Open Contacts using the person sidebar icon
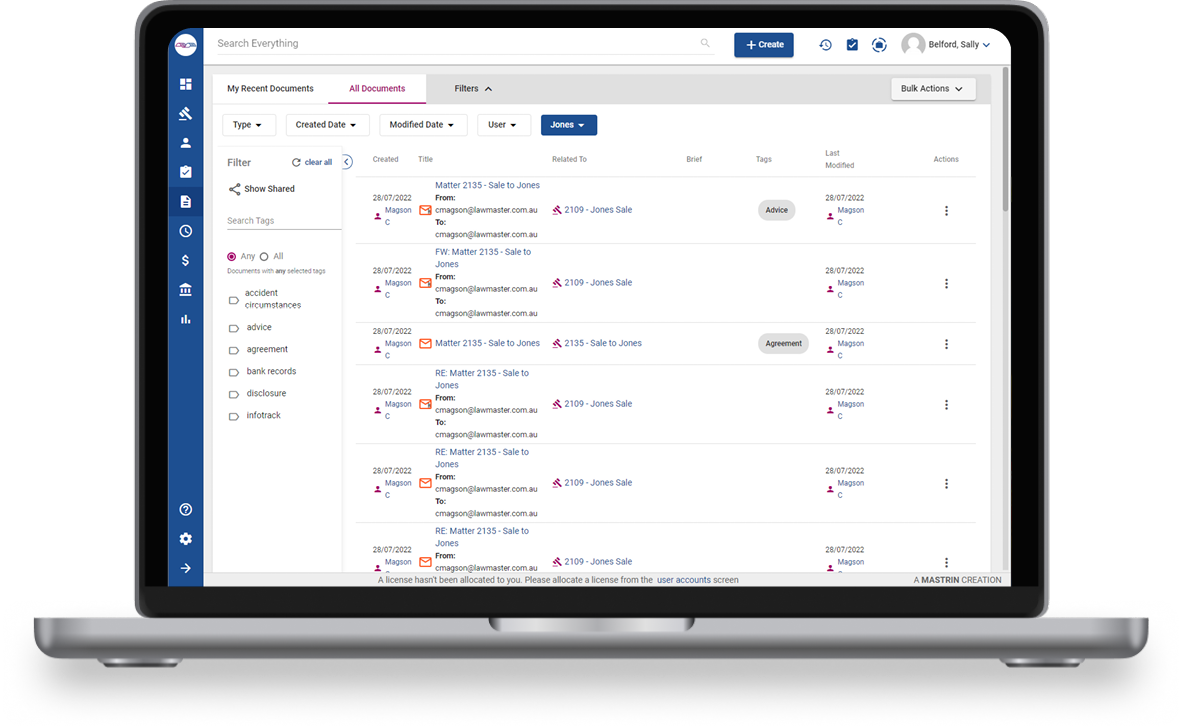The height and width of the screenshot is (727, 1179). [x=185, y=142]
